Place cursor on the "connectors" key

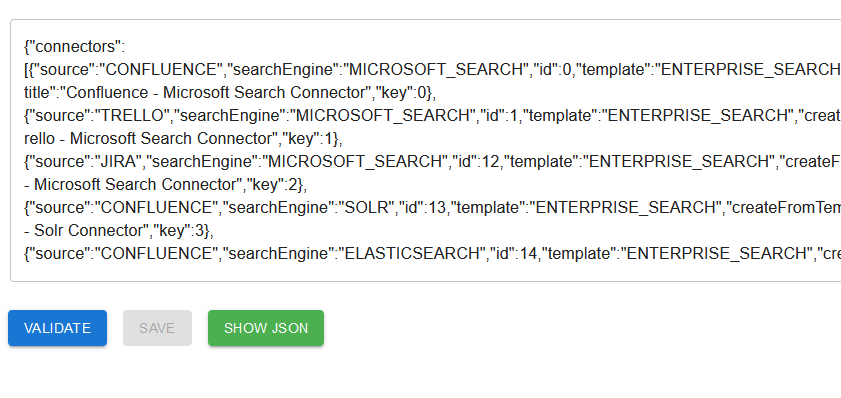74,47
